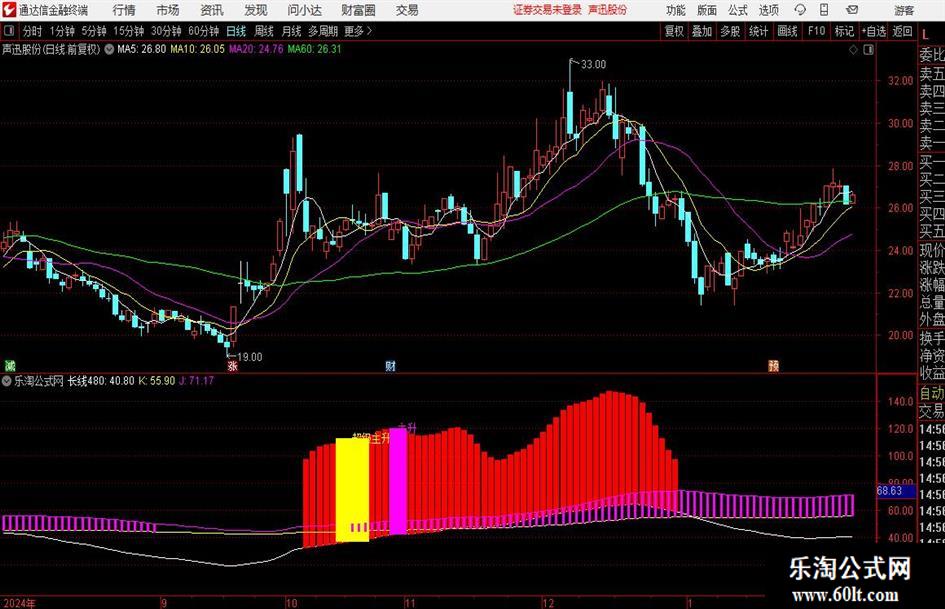This screenshot has width=945, height=609.
Task: Open the 行情 menu
Action: coord(124,10)
